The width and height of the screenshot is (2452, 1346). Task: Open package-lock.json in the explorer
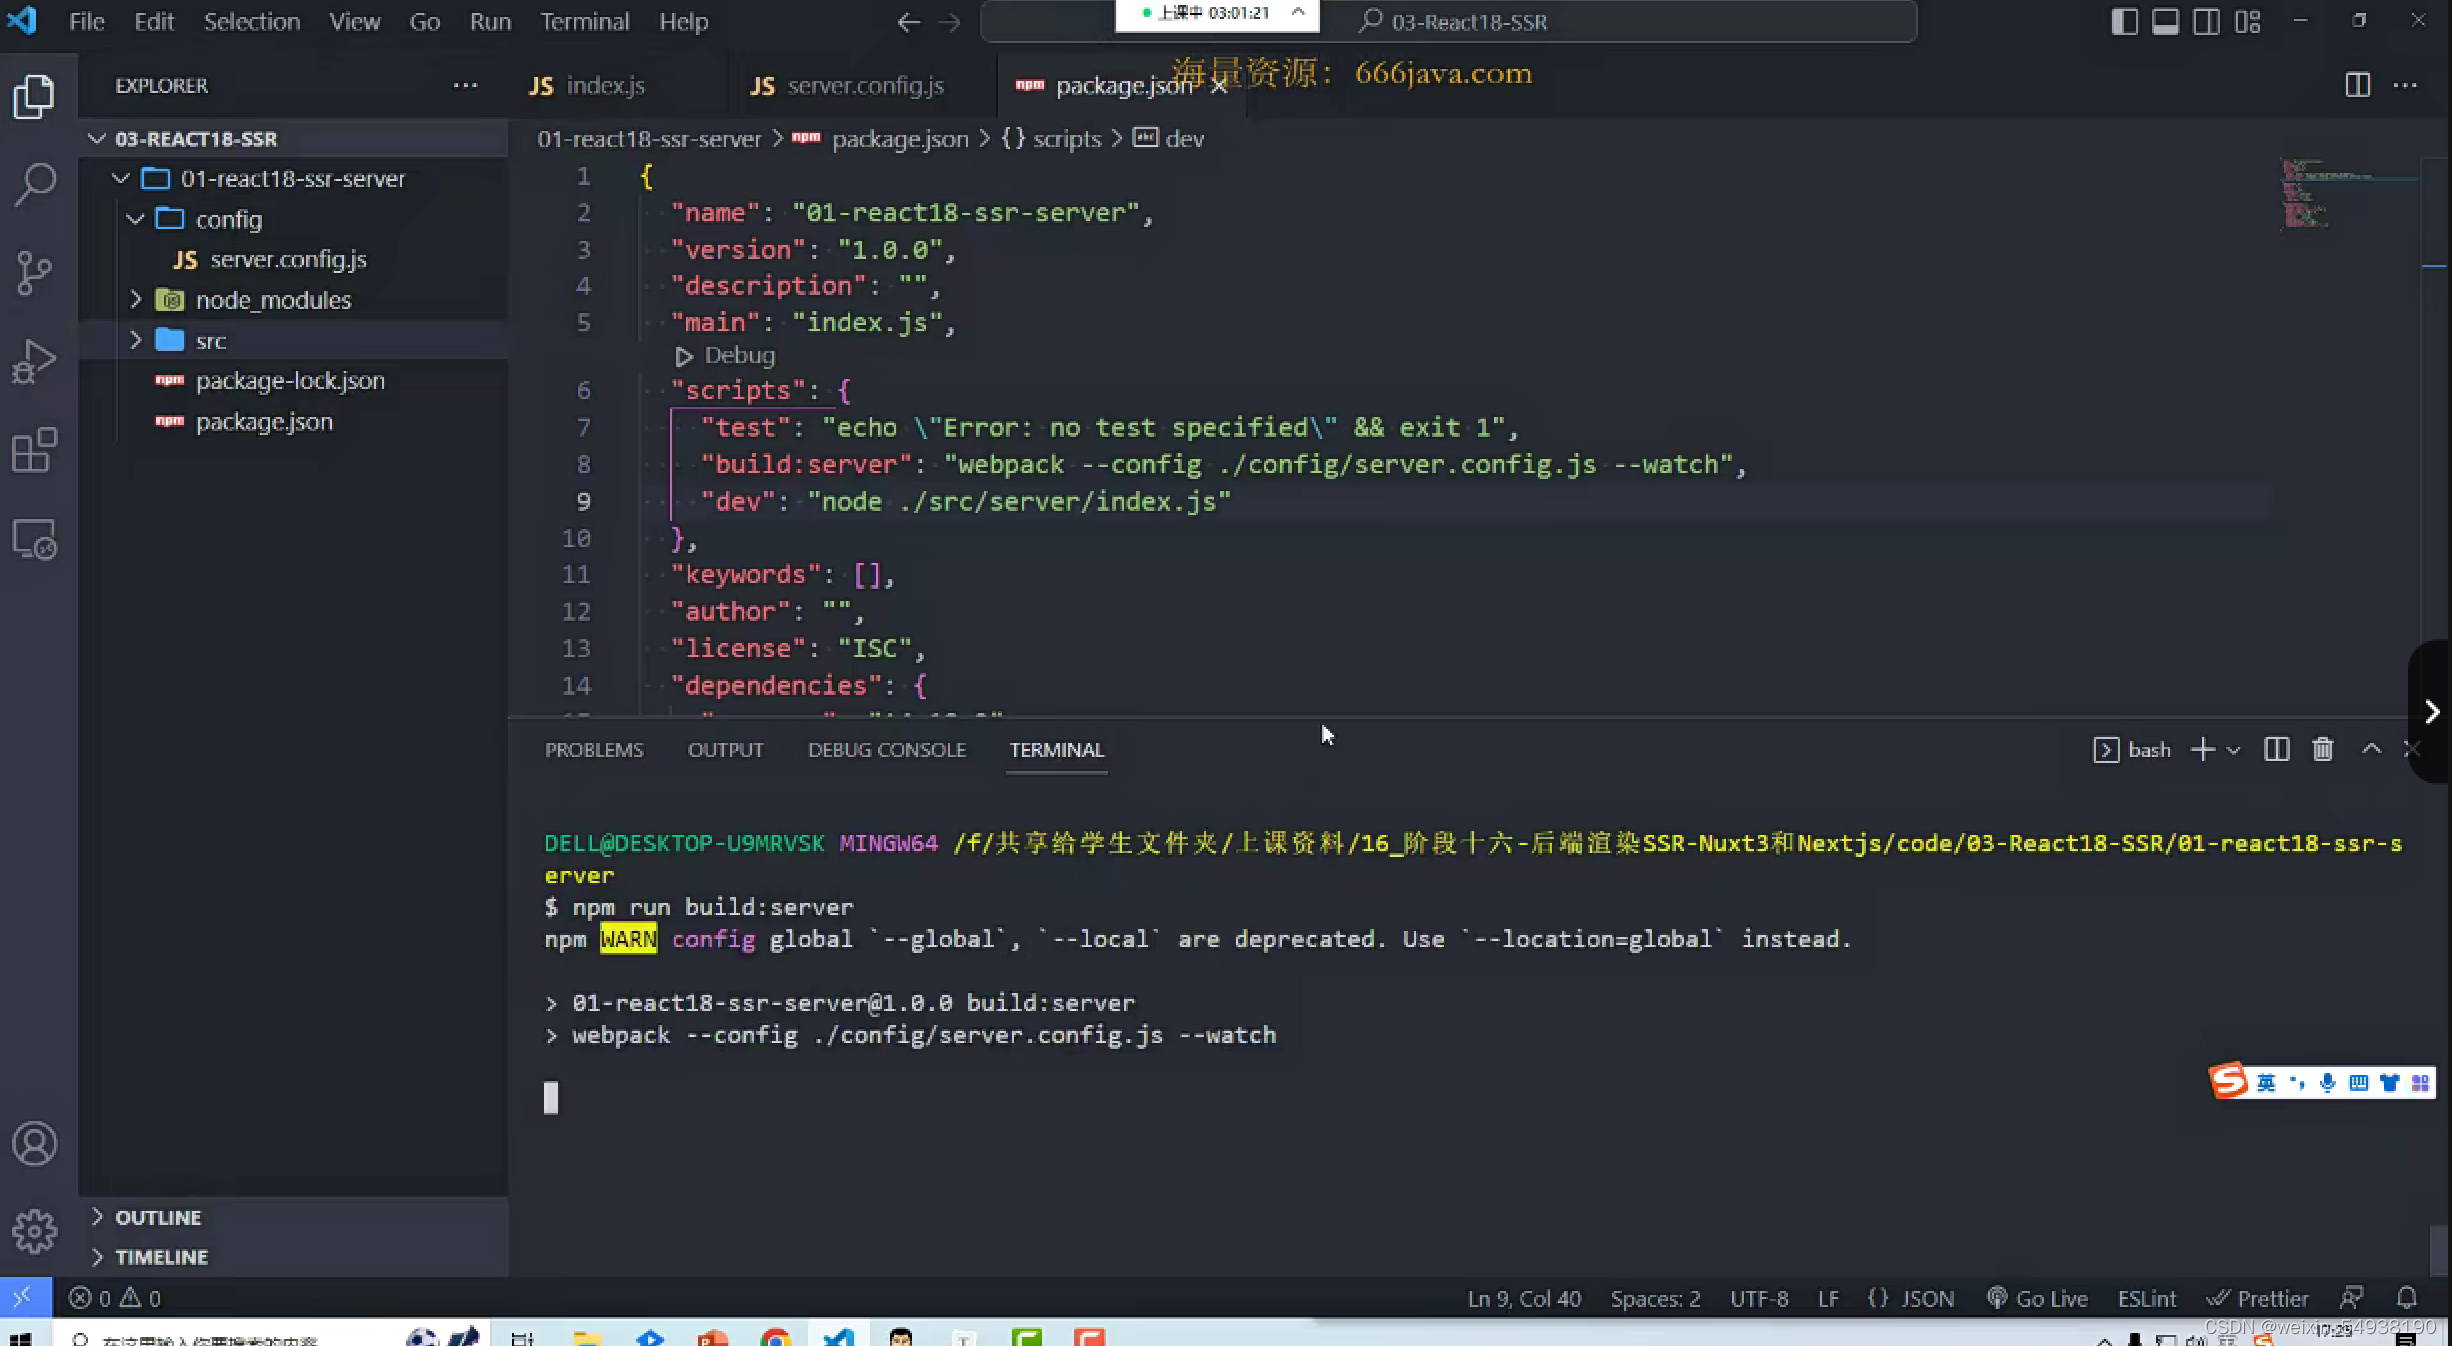click(290, 381)
